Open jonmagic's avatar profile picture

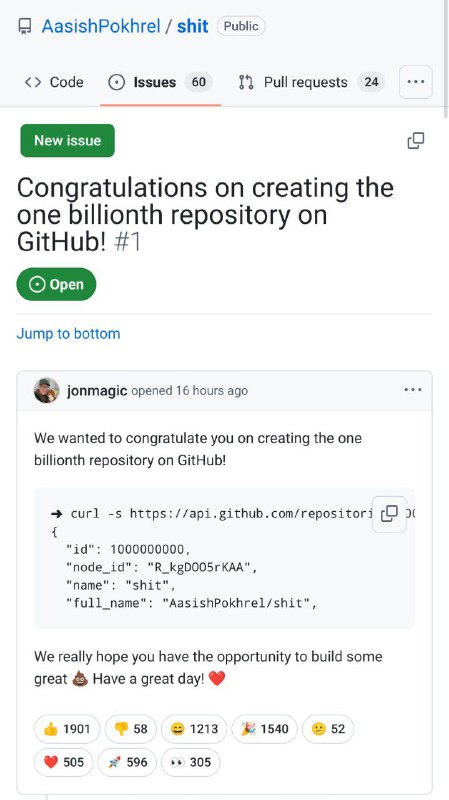click(x=46, y=391)
